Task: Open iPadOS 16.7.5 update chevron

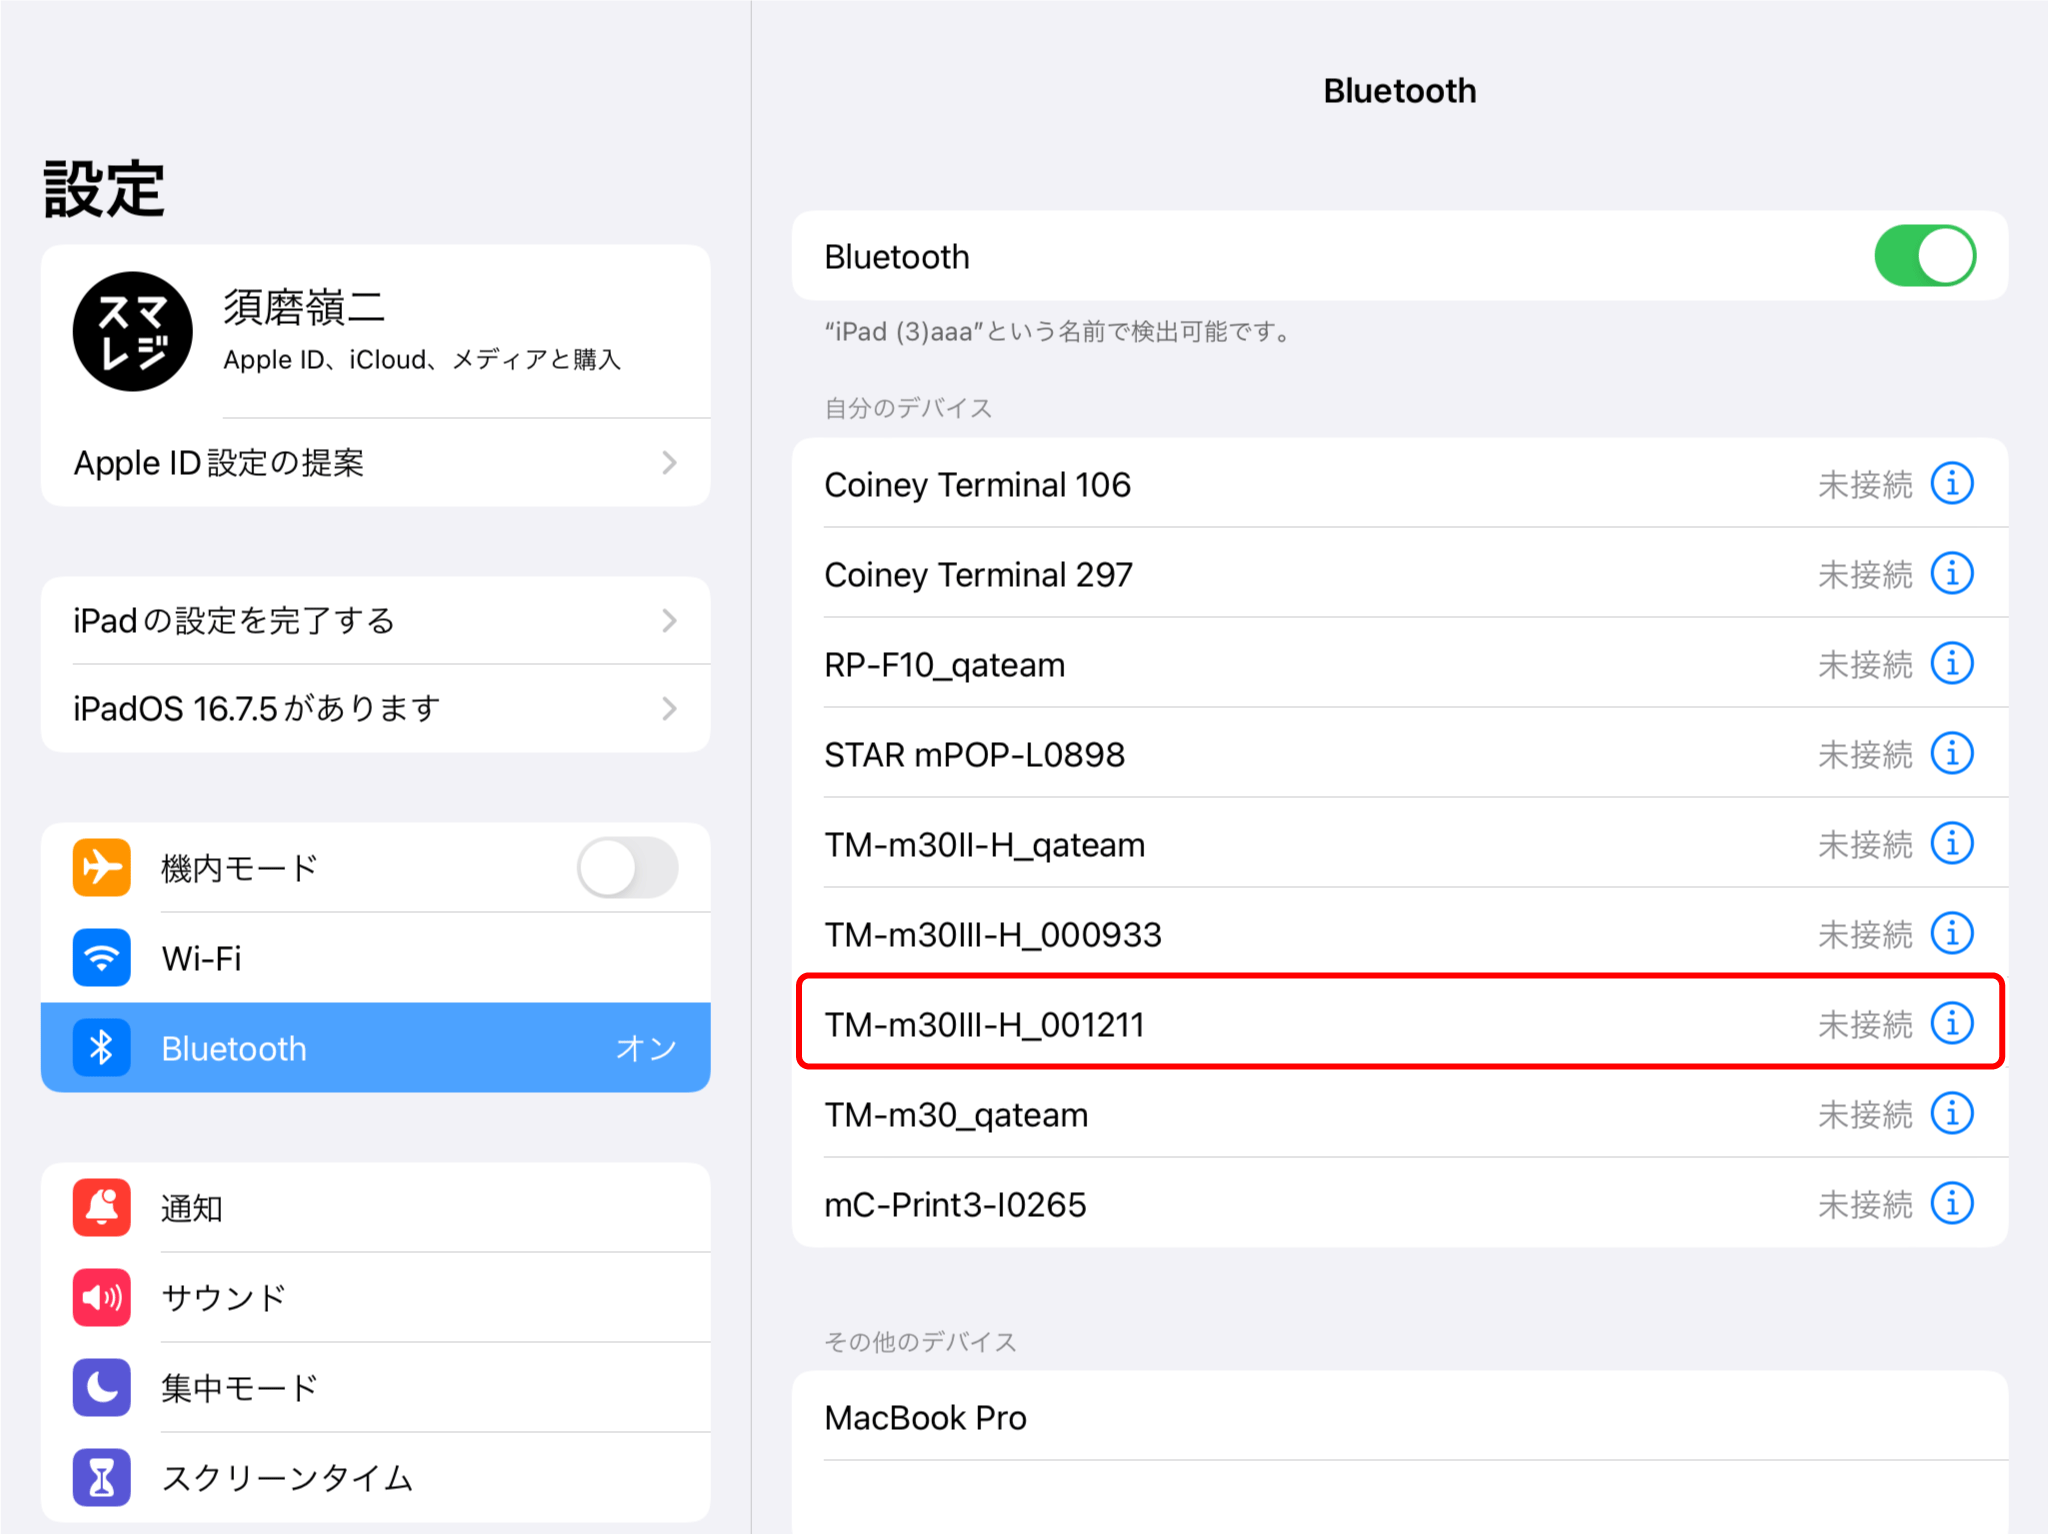Action: 669,709
